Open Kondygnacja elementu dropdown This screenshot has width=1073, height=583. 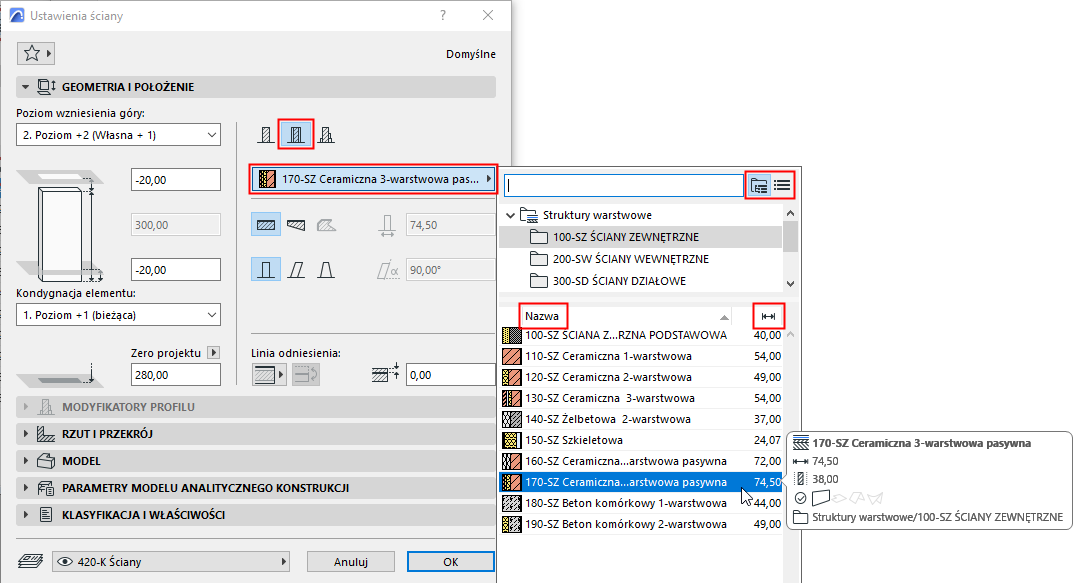click(118, 315)
